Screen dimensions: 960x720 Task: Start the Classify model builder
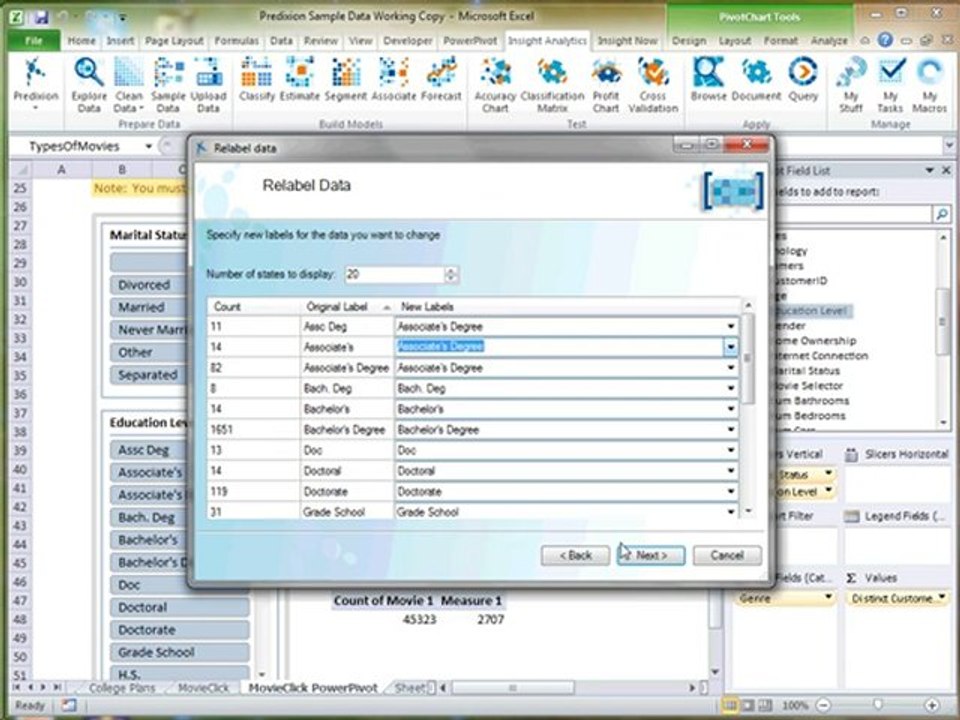coord(257,80)
